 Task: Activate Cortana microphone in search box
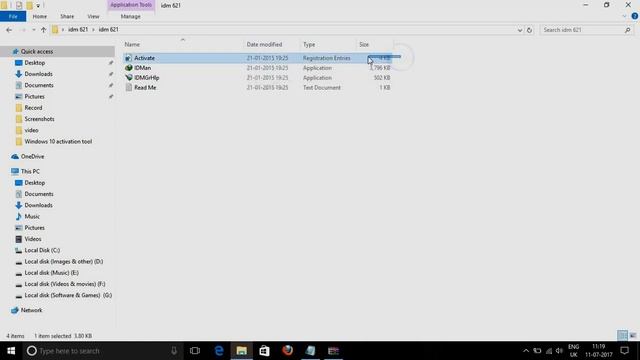coord(174,351)
